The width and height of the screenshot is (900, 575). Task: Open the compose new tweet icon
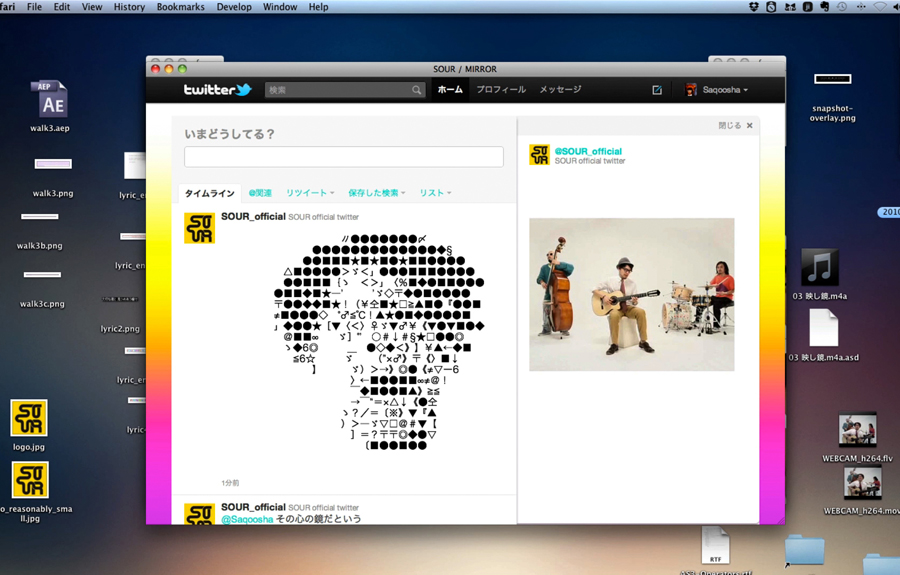[x=657, y=90]
